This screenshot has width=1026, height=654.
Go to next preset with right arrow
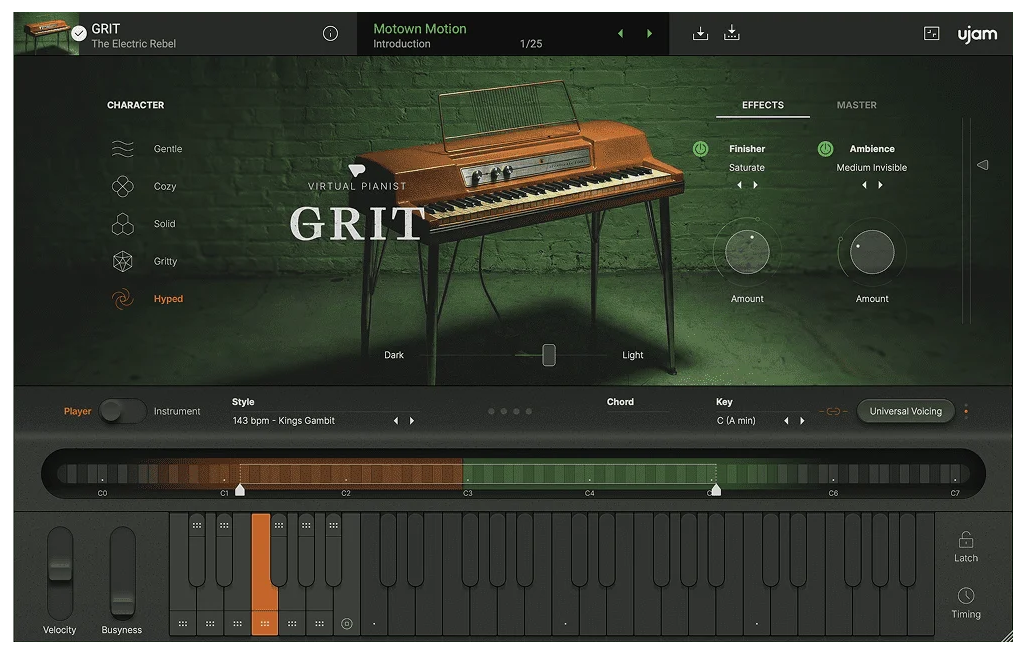(649, 34)
